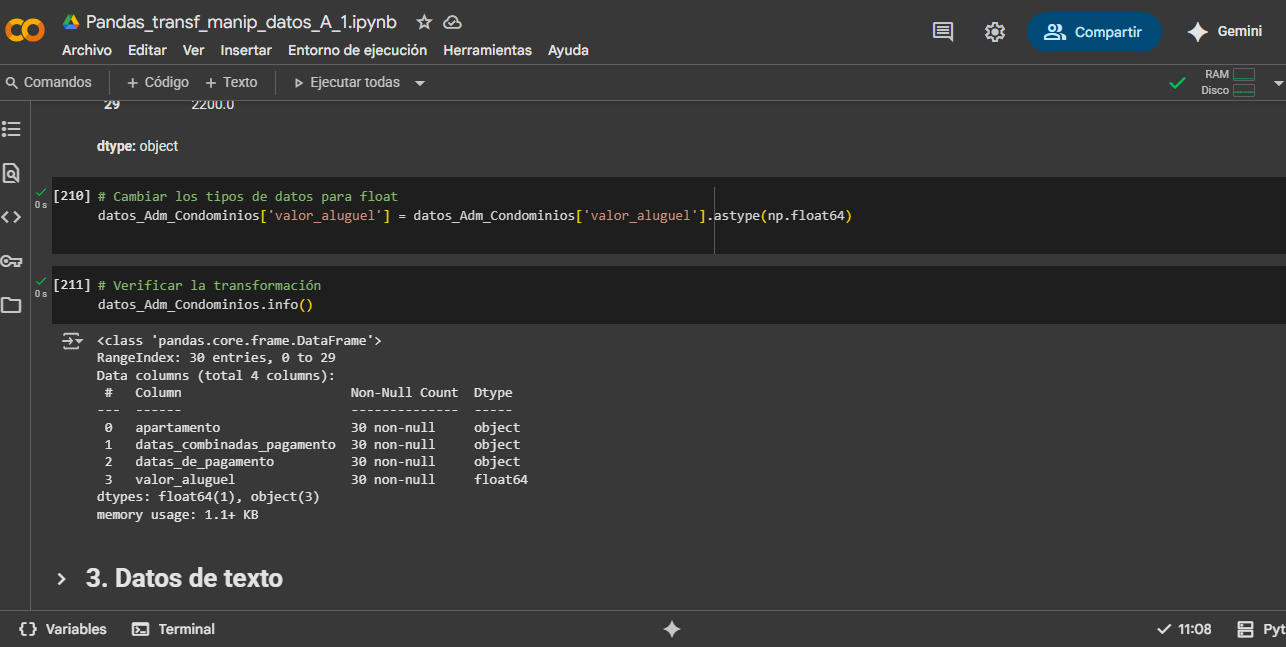Click 'memory usage: 1.1+ KB' output line
Viewport: 1286px width, 647px height.
click(177, 514)
